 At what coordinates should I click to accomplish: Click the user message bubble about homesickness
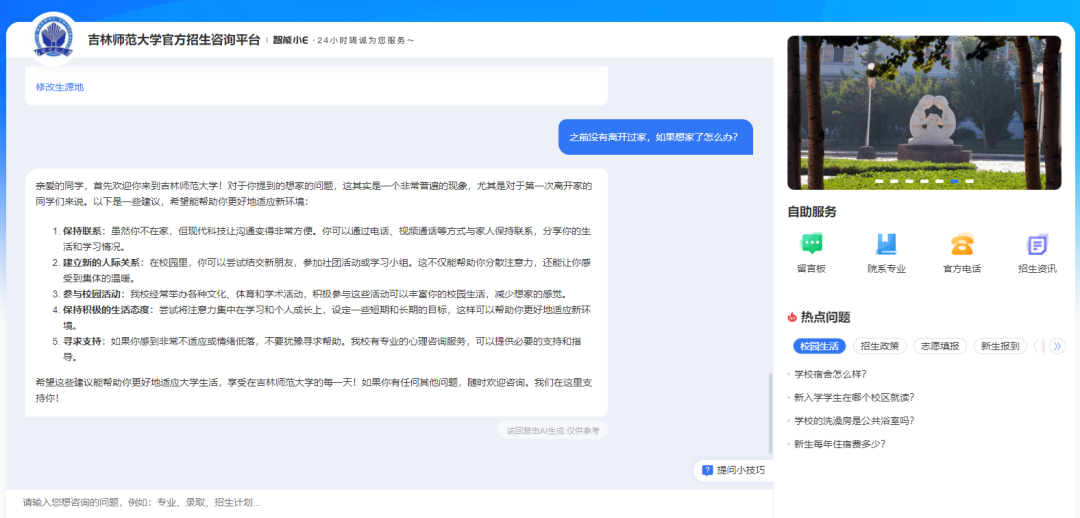coord(655,137)
